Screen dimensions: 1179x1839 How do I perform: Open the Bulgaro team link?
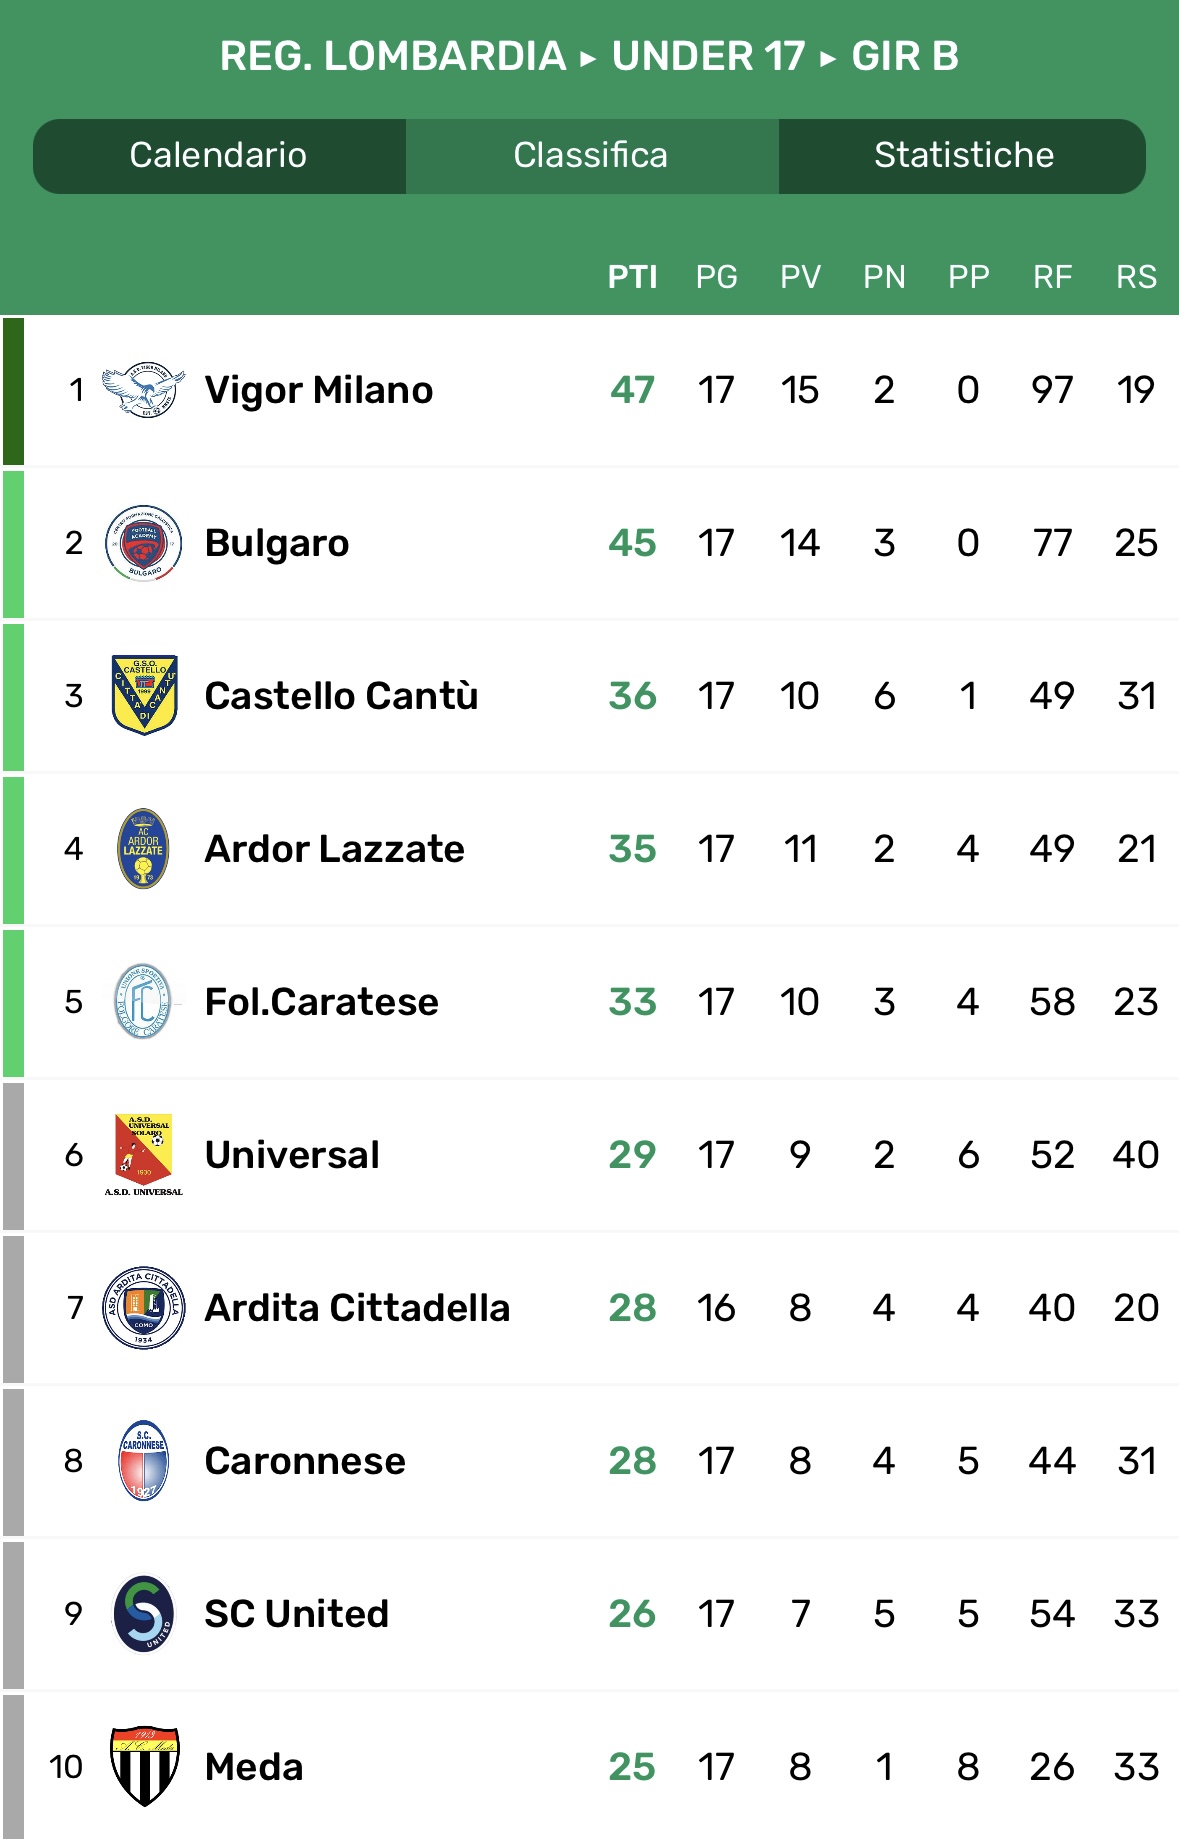point(277,543)
